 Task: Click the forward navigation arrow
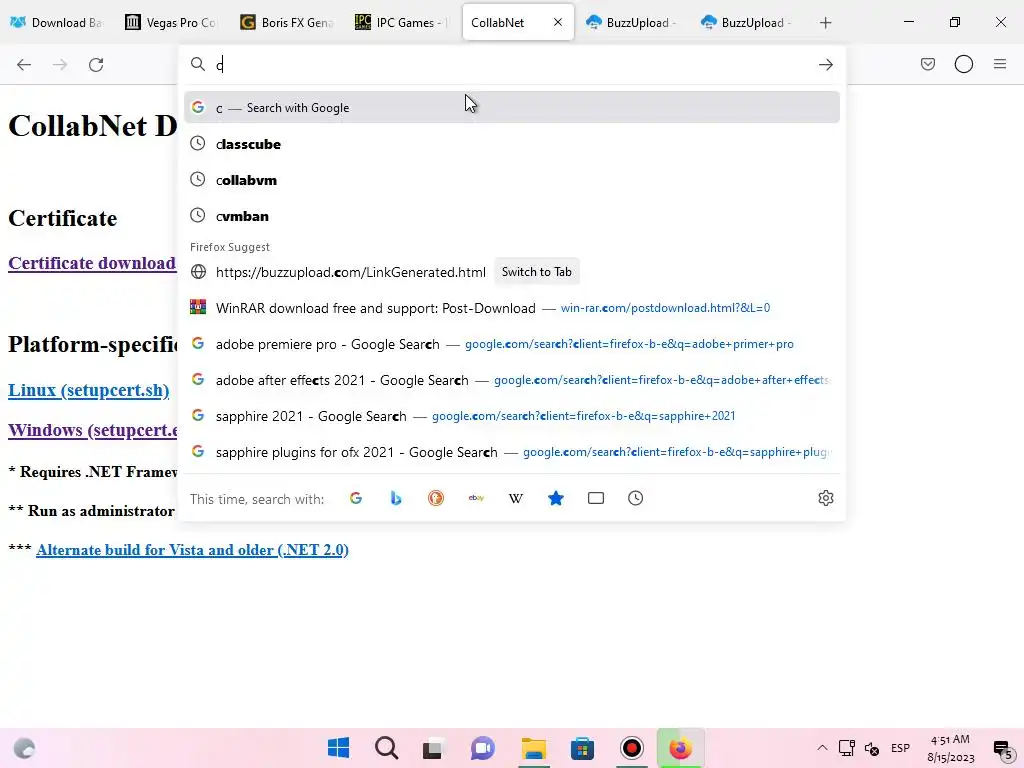(x=60, y=65)
